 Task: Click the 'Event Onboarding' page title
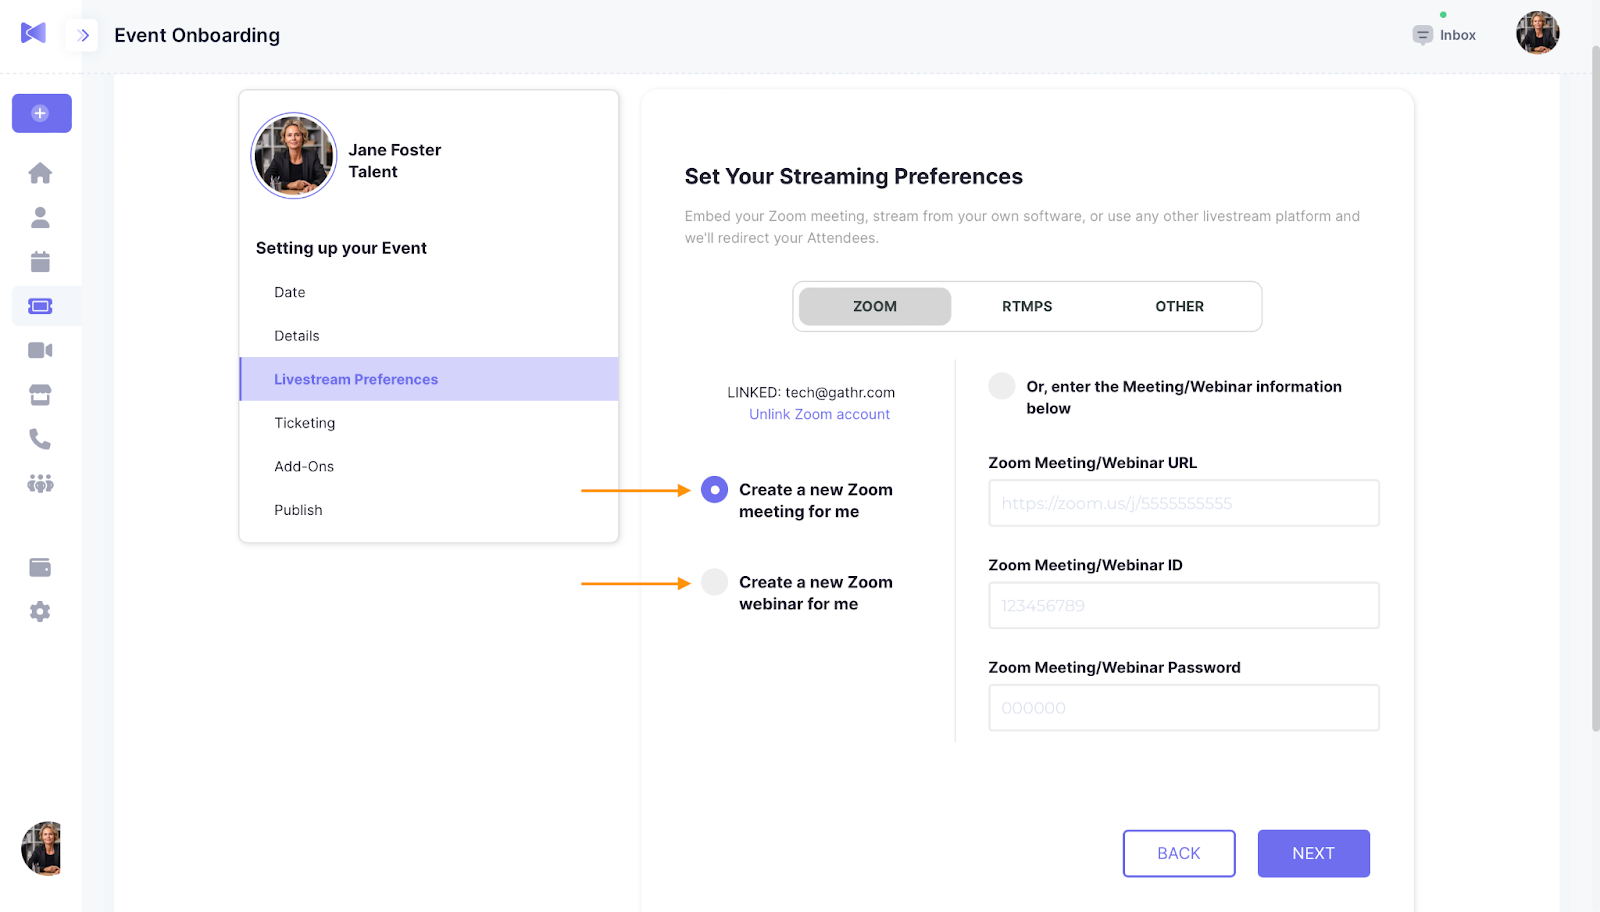tap(197, 35)
